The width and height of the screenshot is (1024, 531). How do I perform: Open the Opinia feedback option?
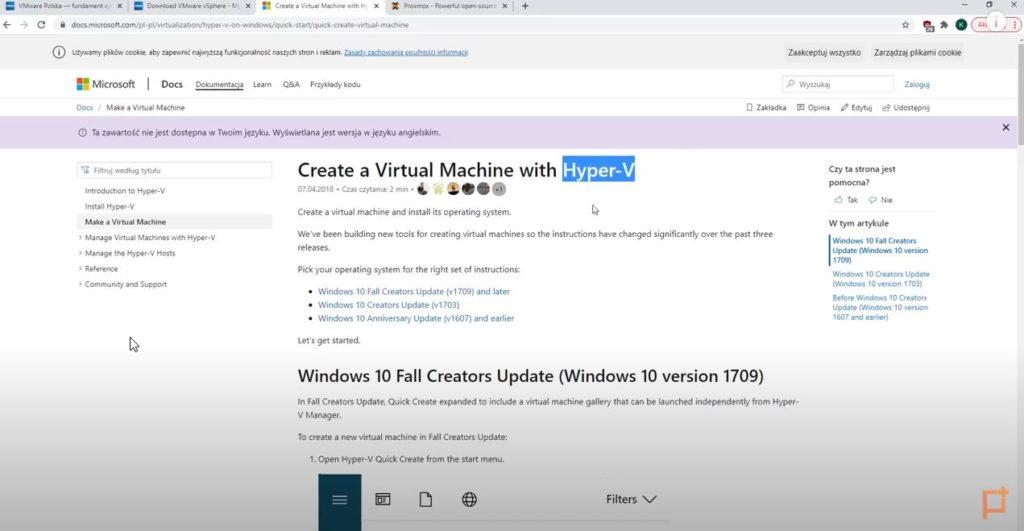[799, 108]
